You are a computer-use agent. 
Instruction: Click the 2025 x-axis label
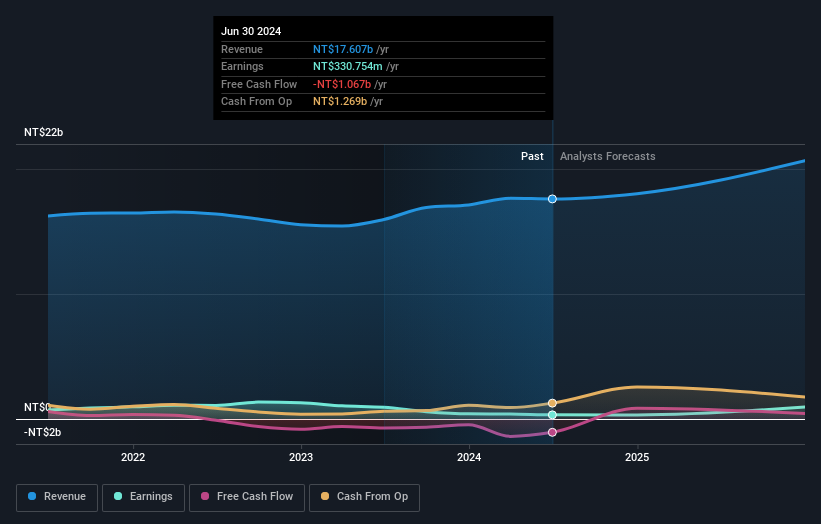pos(637,458)
